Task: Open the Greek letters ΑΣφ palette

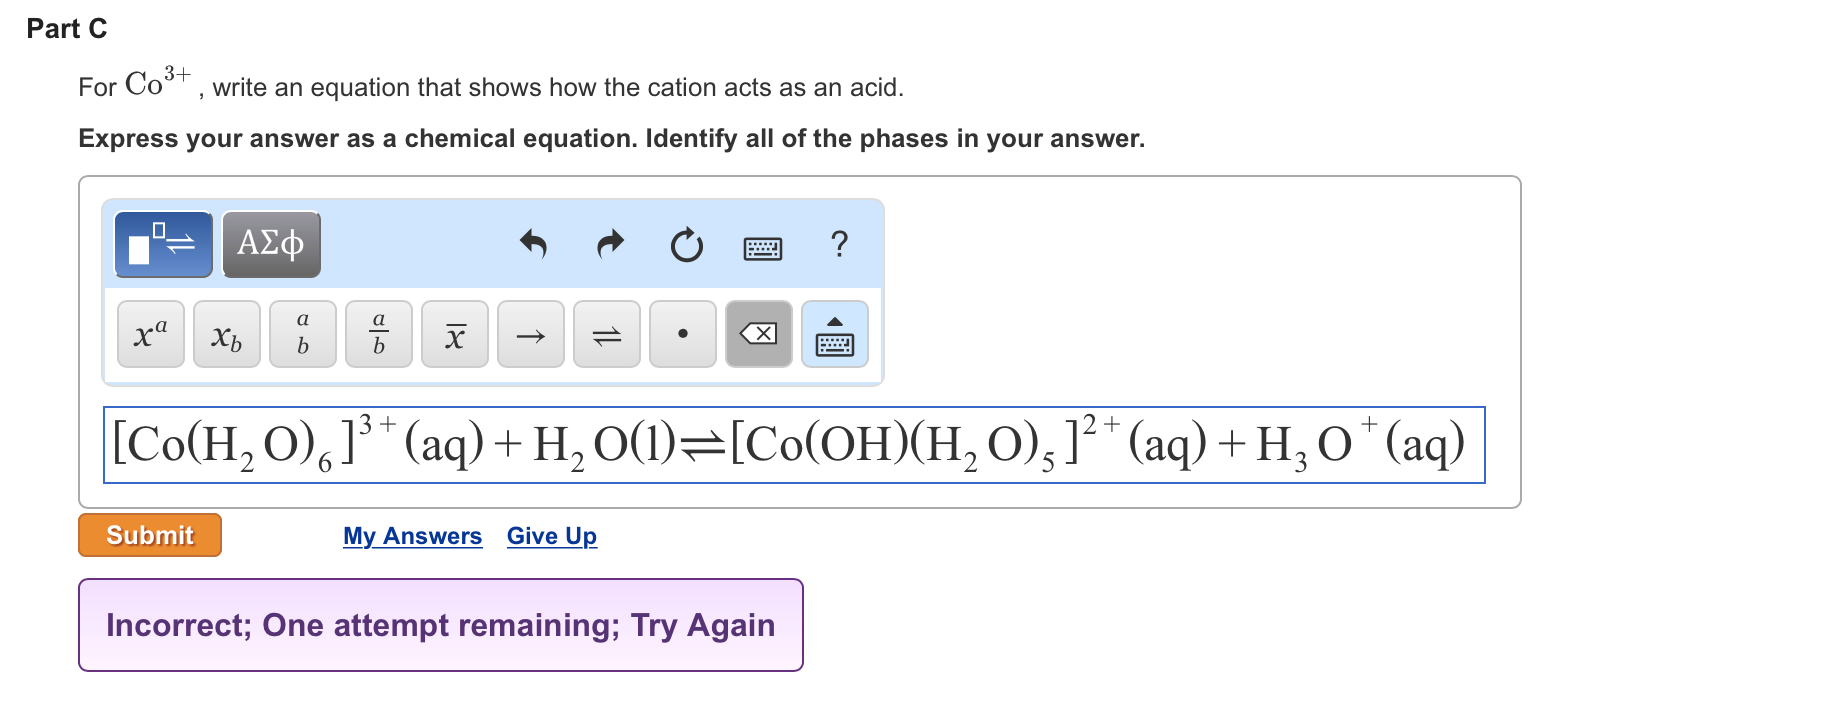Action: [271, 243]
